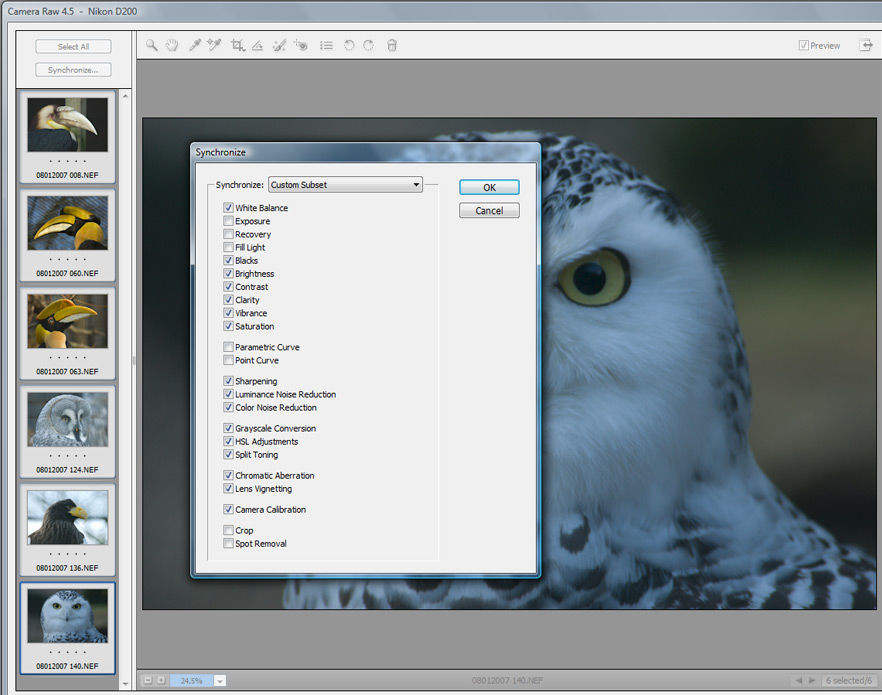Toggle the HSL Adjustments checkbox
Viewport: 882px width, 695px height.
[x=228, y=441]
